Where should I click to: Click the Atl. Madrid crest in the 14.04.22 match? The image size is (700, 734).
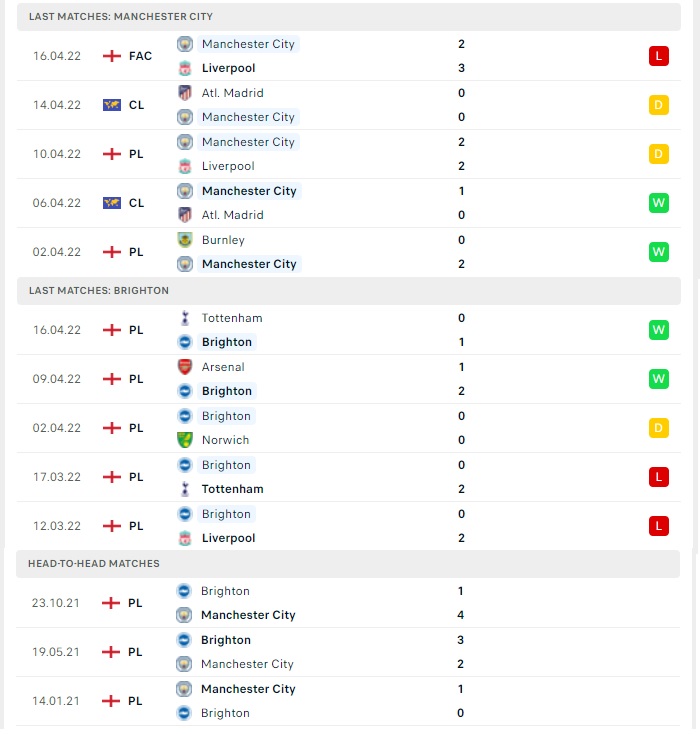coord(185,93)
